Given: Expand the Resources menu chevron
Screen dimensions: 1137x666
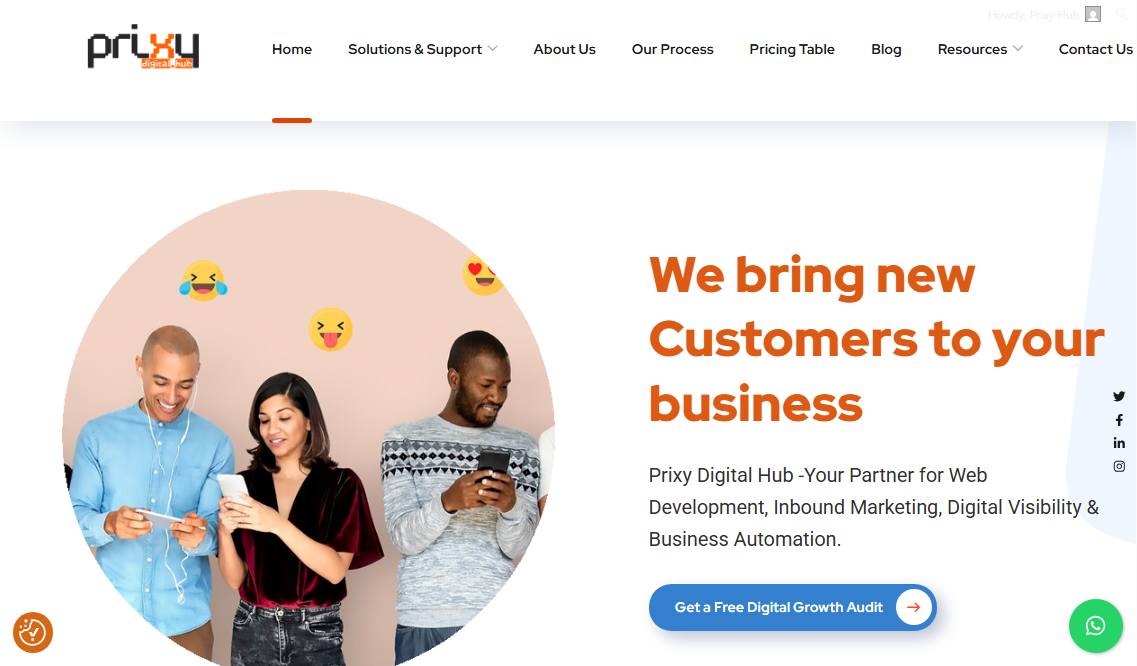Looking at the screenshot, I should click(1017, 49).
